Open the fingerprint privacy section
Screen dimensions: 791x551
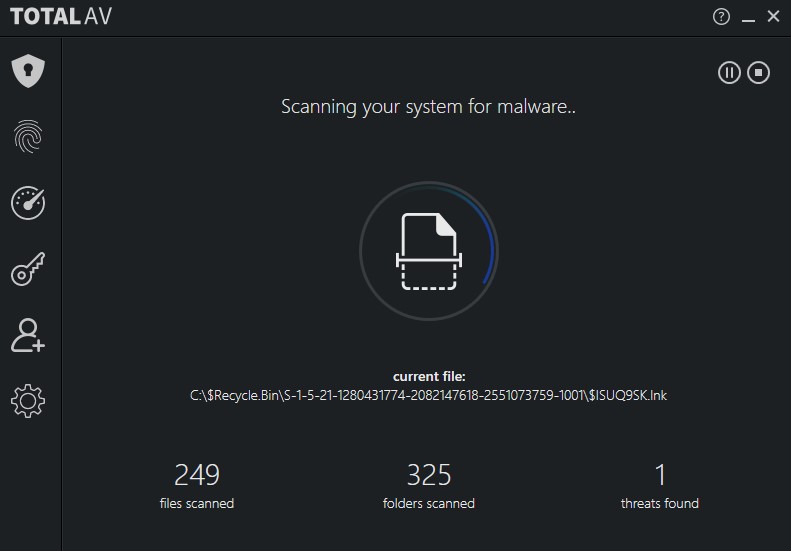coord(28,136)
